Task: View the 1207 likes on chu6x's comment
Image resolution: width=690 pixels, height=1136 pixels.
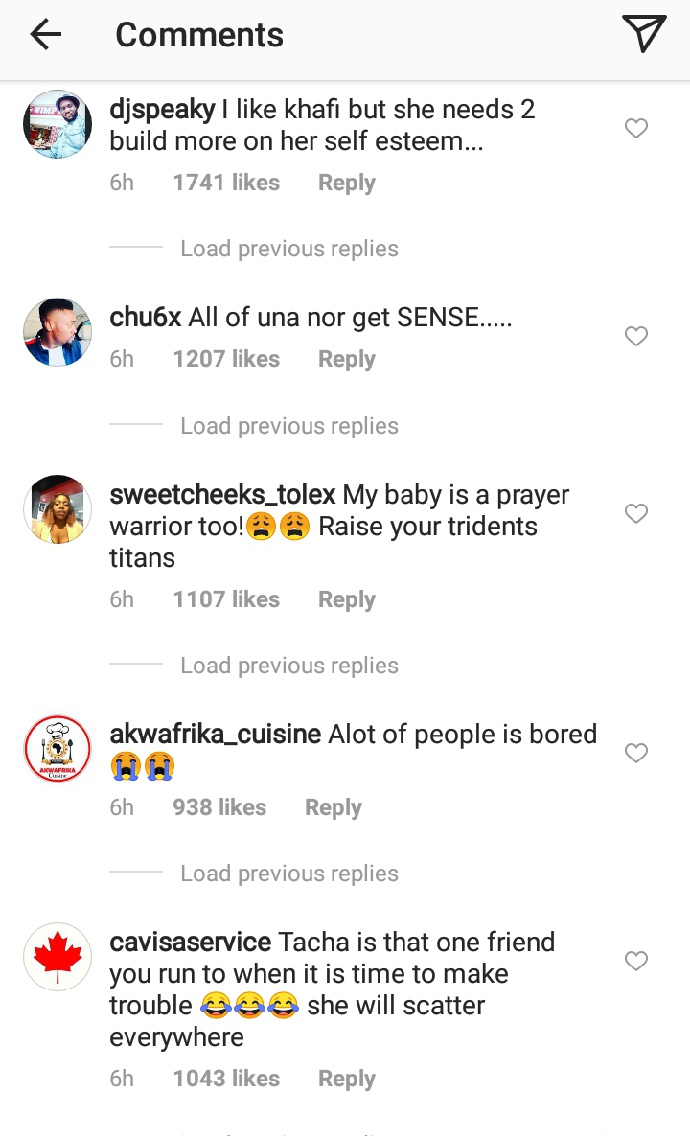Action: (226, 359)
